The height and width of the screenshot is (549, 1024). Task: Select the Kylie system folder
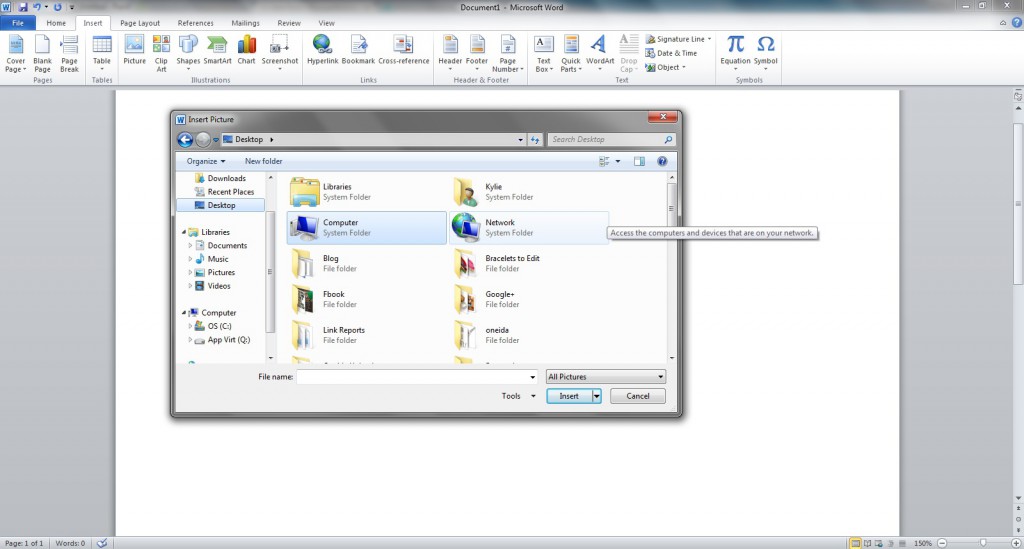coord(528,191)
